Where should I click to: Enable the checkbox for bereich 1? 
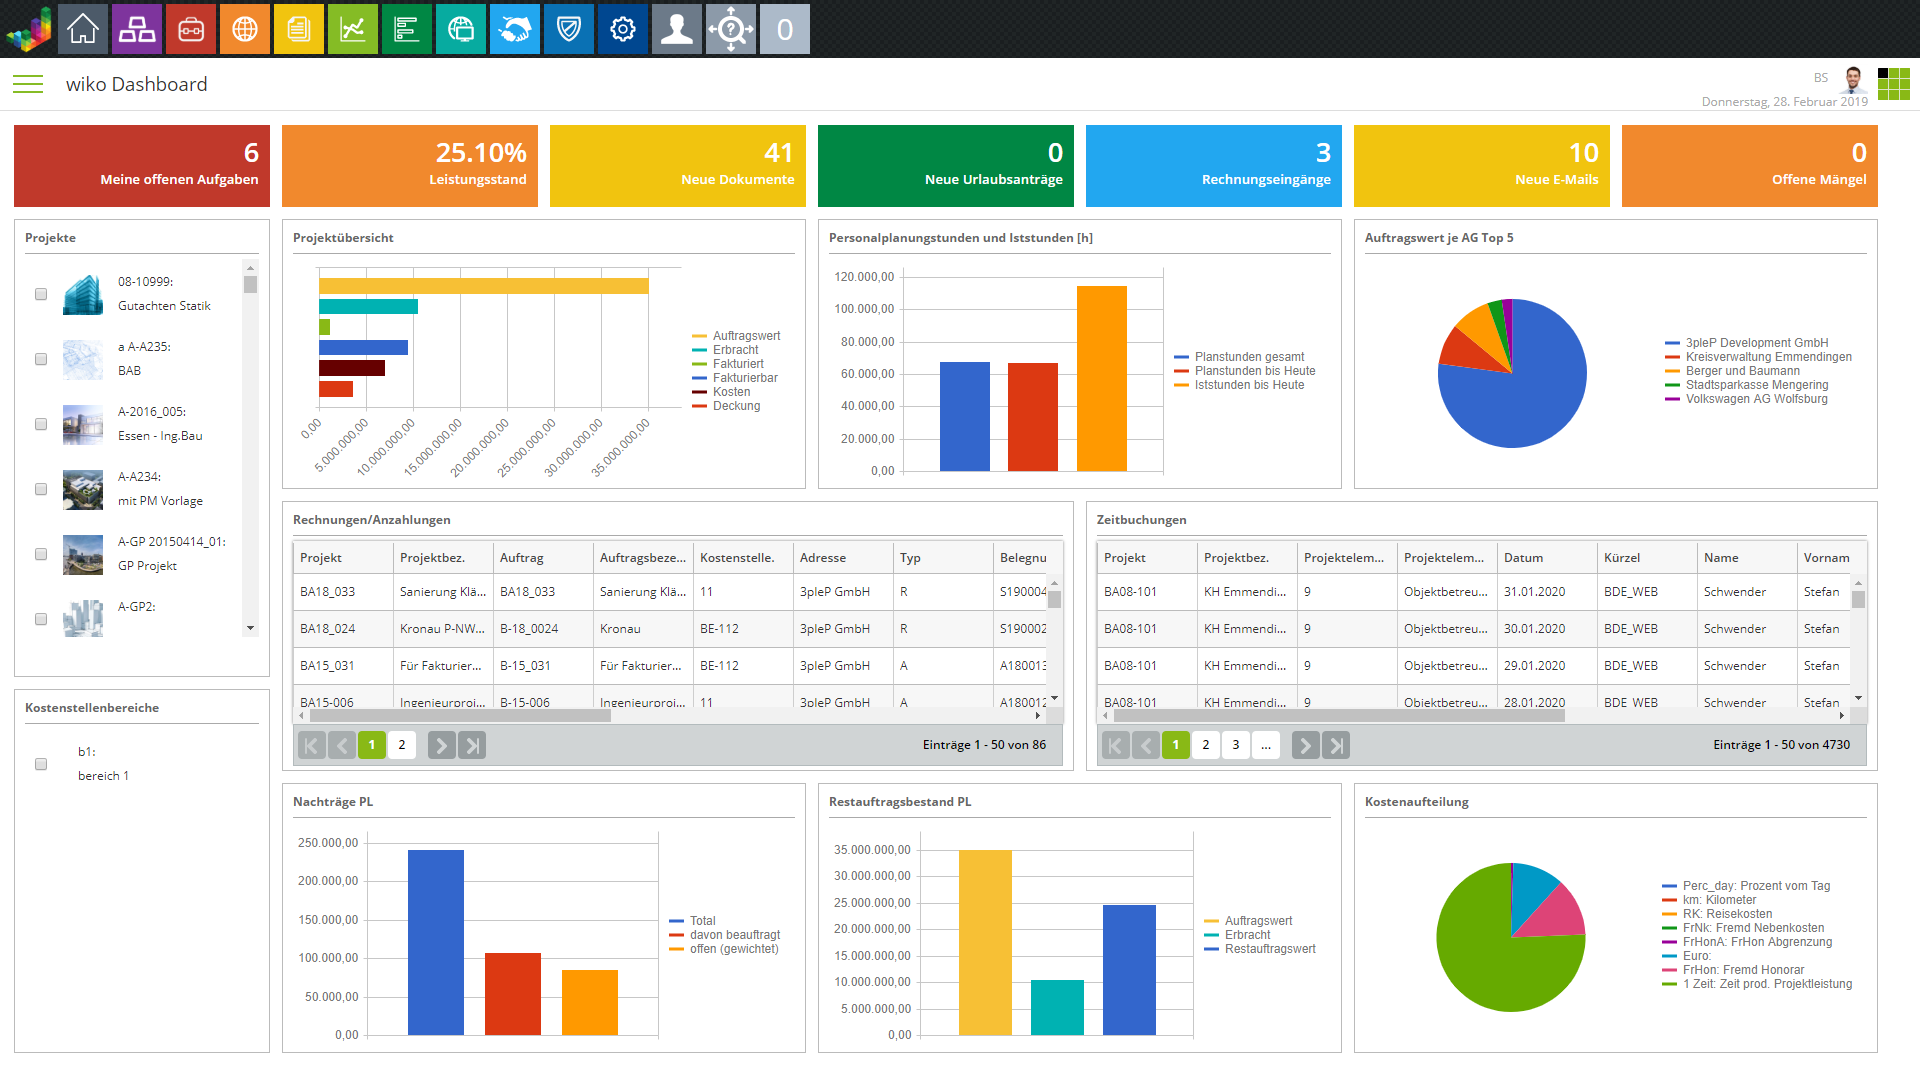[x=41, y=764]
